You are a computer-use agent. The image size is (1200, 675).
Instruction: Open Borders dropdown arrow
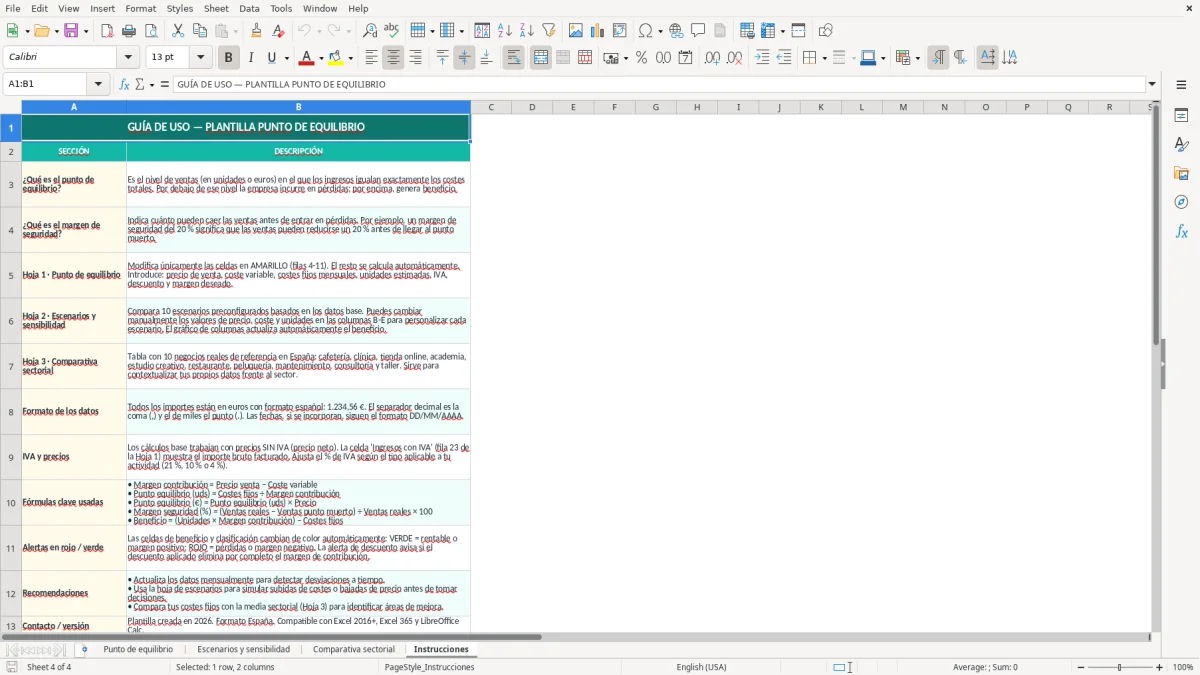point(823,58)
